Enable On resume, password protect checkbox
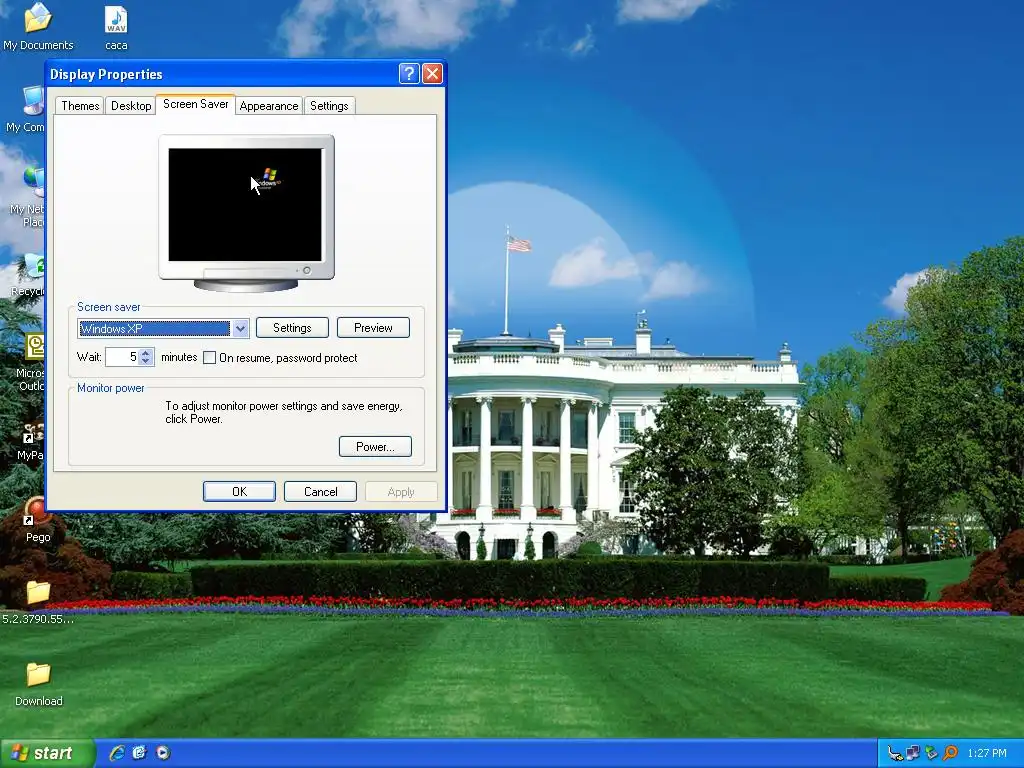 point(210,358)
